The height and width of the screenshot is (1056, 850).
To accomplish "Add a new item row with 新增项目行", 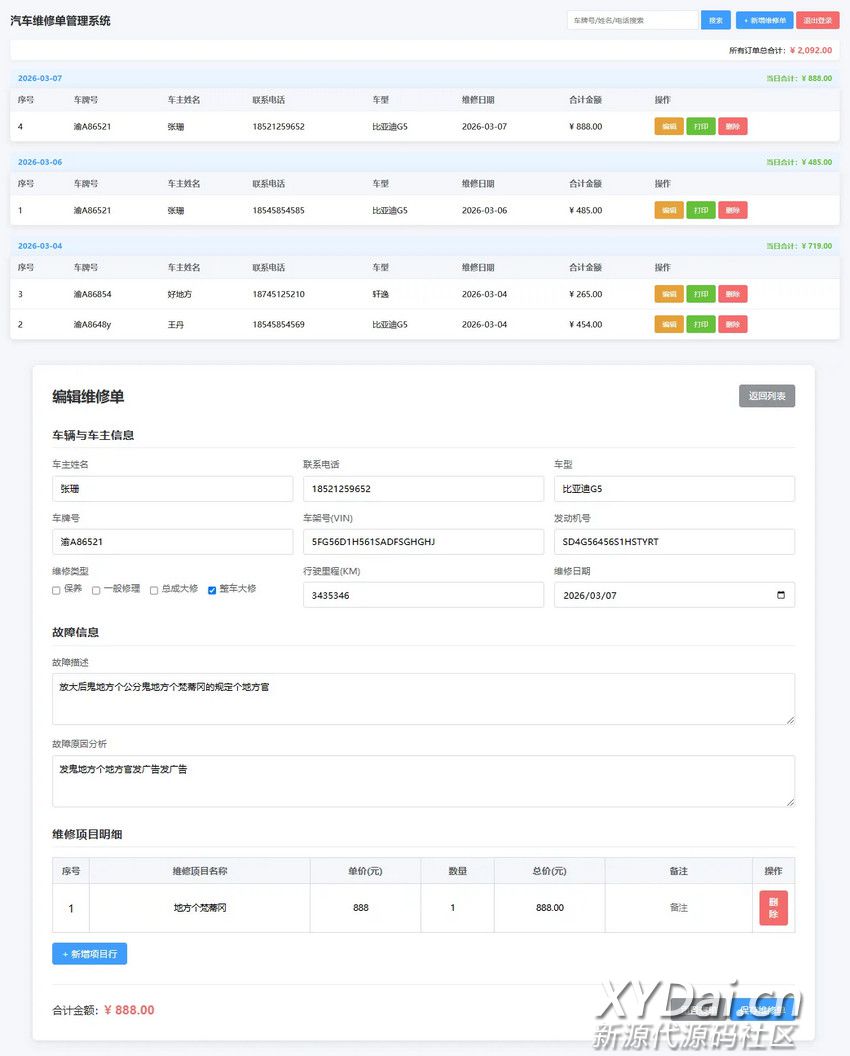I will [x=89, y=954].
